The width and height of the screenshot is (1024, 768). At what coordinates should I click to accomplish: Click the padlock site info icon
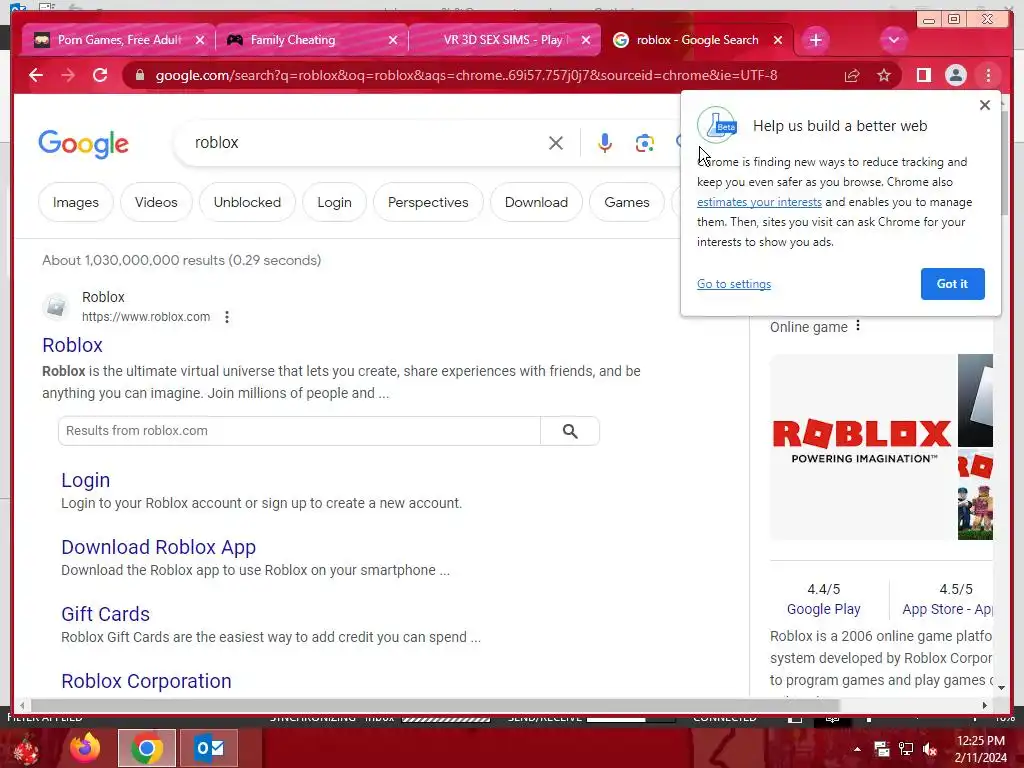click(x=139, y=76)
